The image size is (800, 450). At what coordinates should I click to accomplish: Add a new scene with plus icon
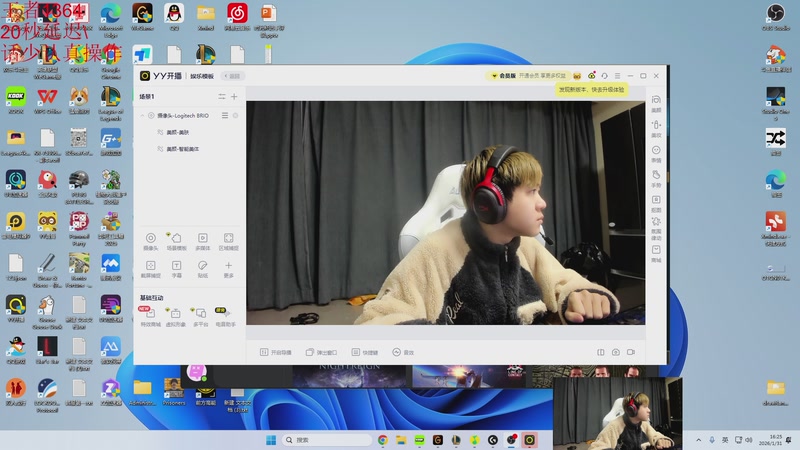coord(234,96)
